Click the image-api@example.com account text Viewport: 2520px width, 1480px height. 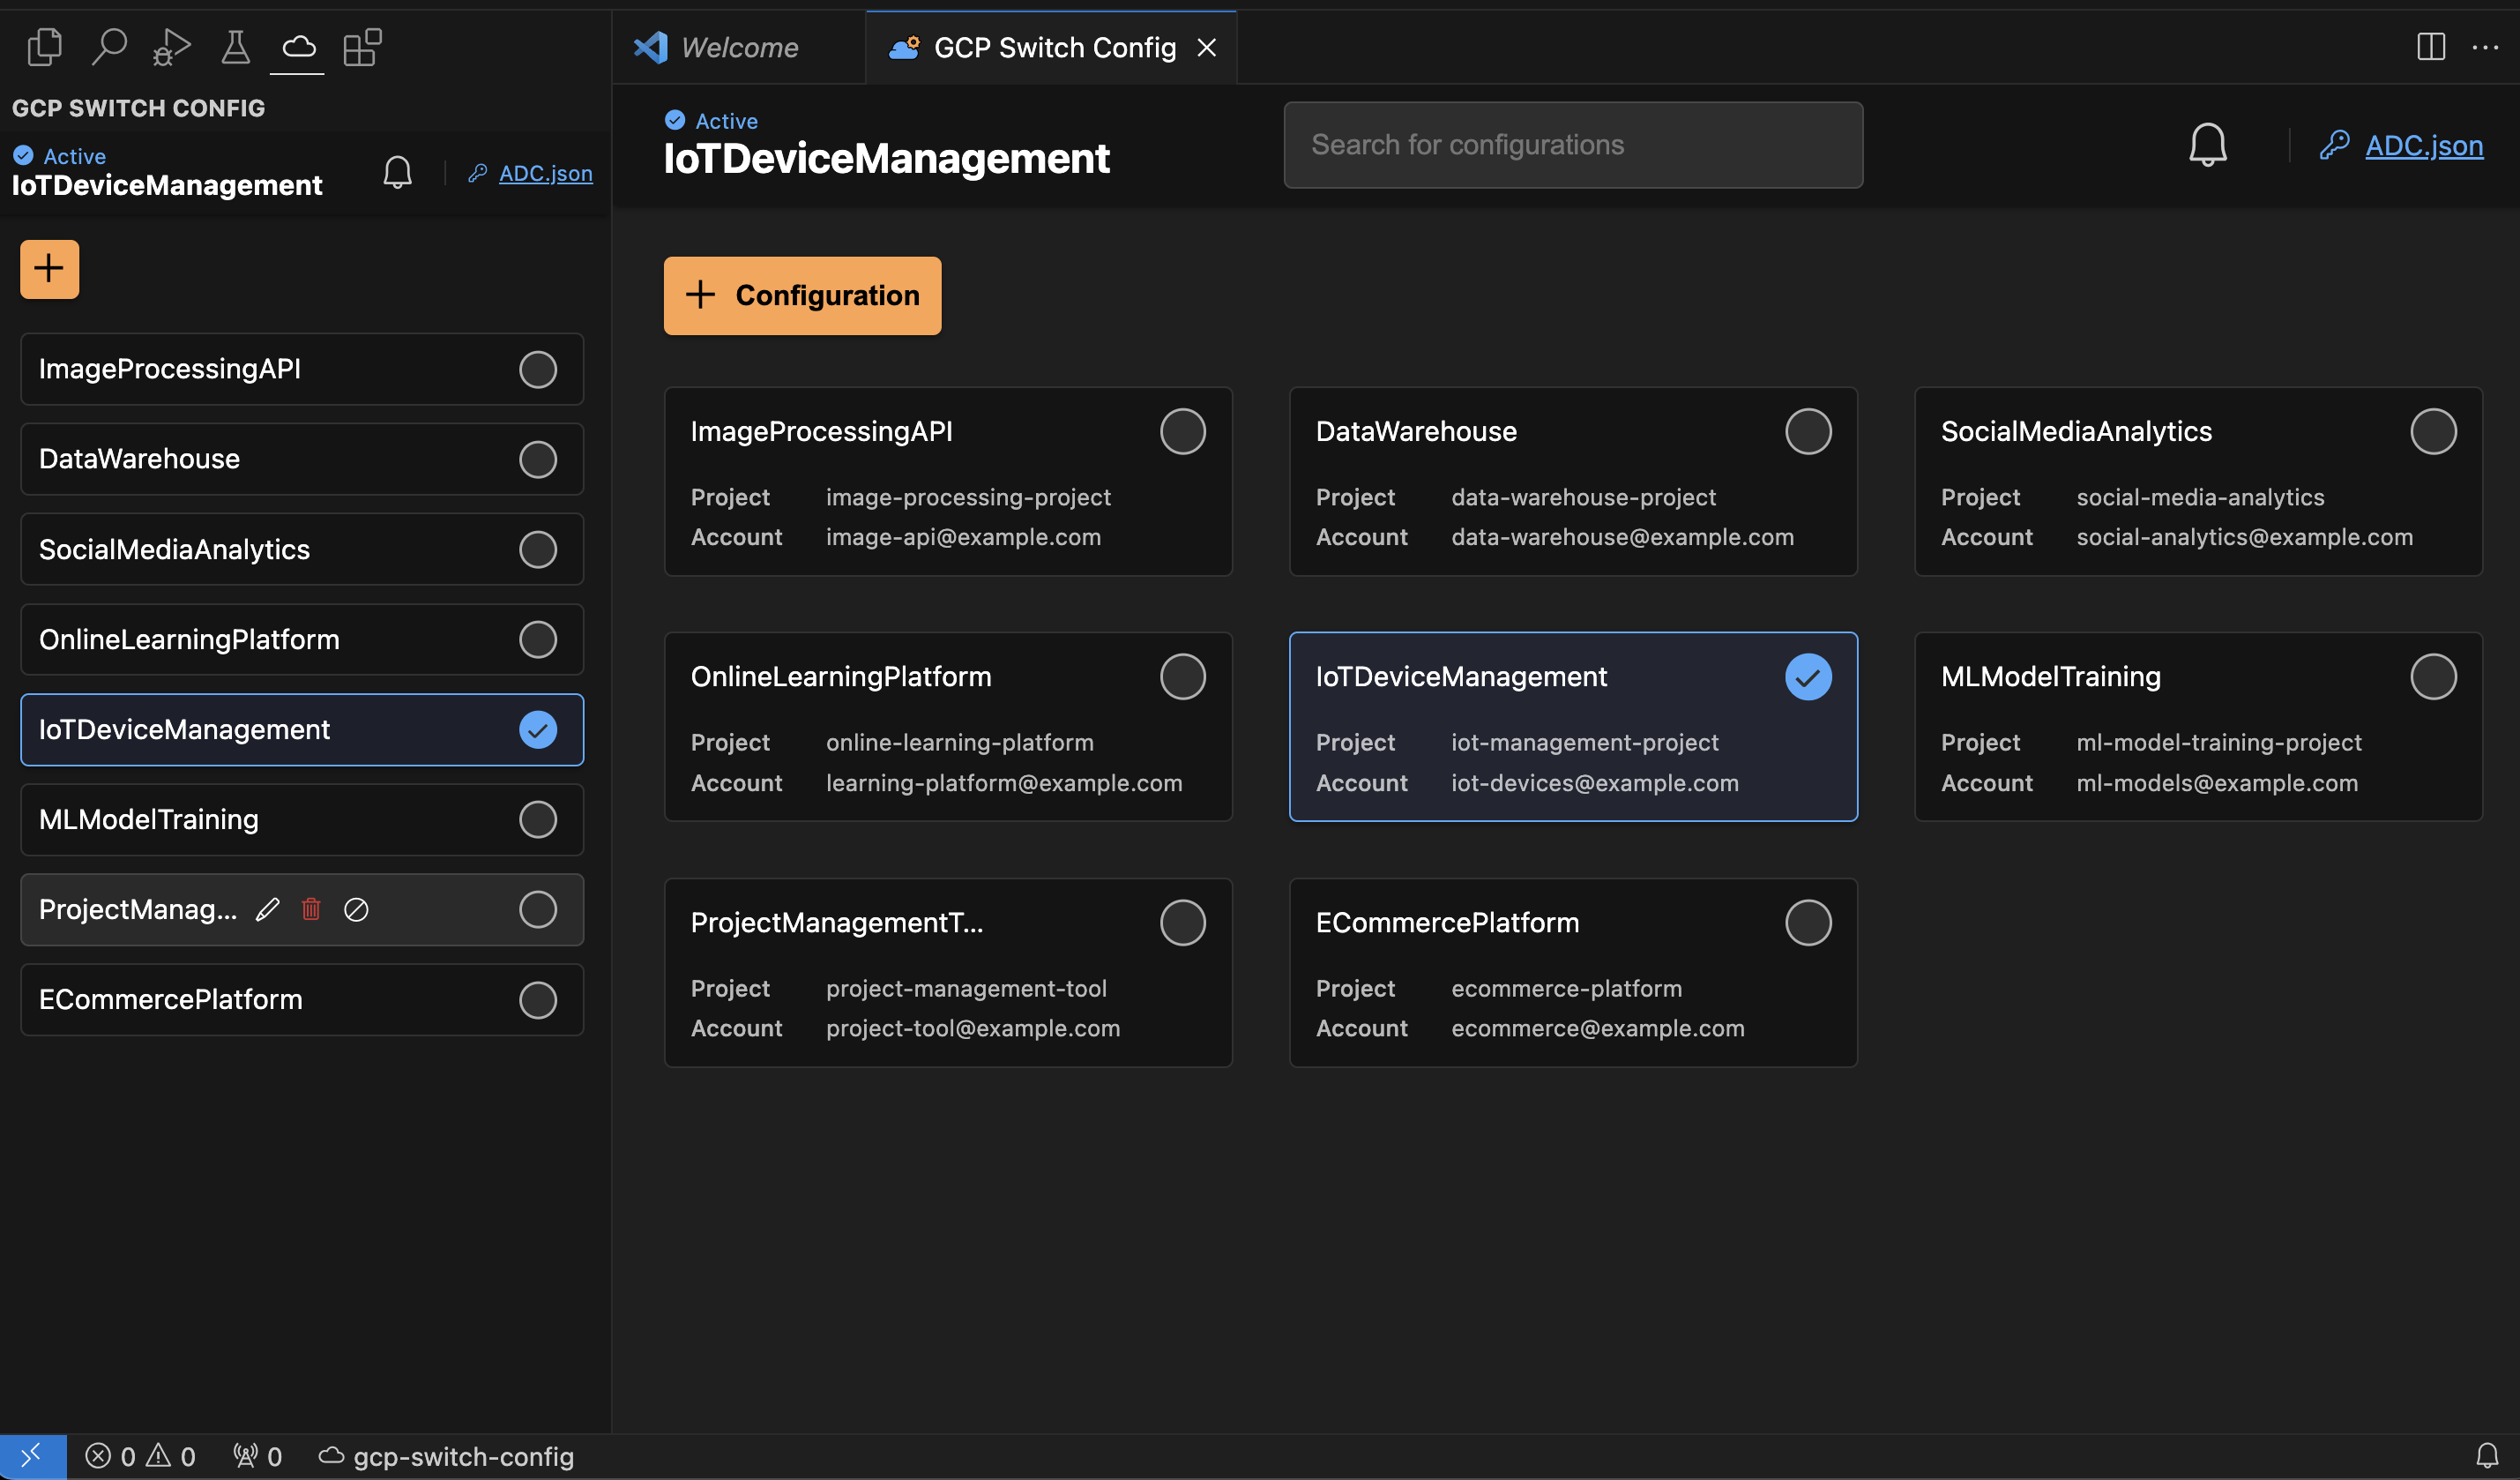963,537
